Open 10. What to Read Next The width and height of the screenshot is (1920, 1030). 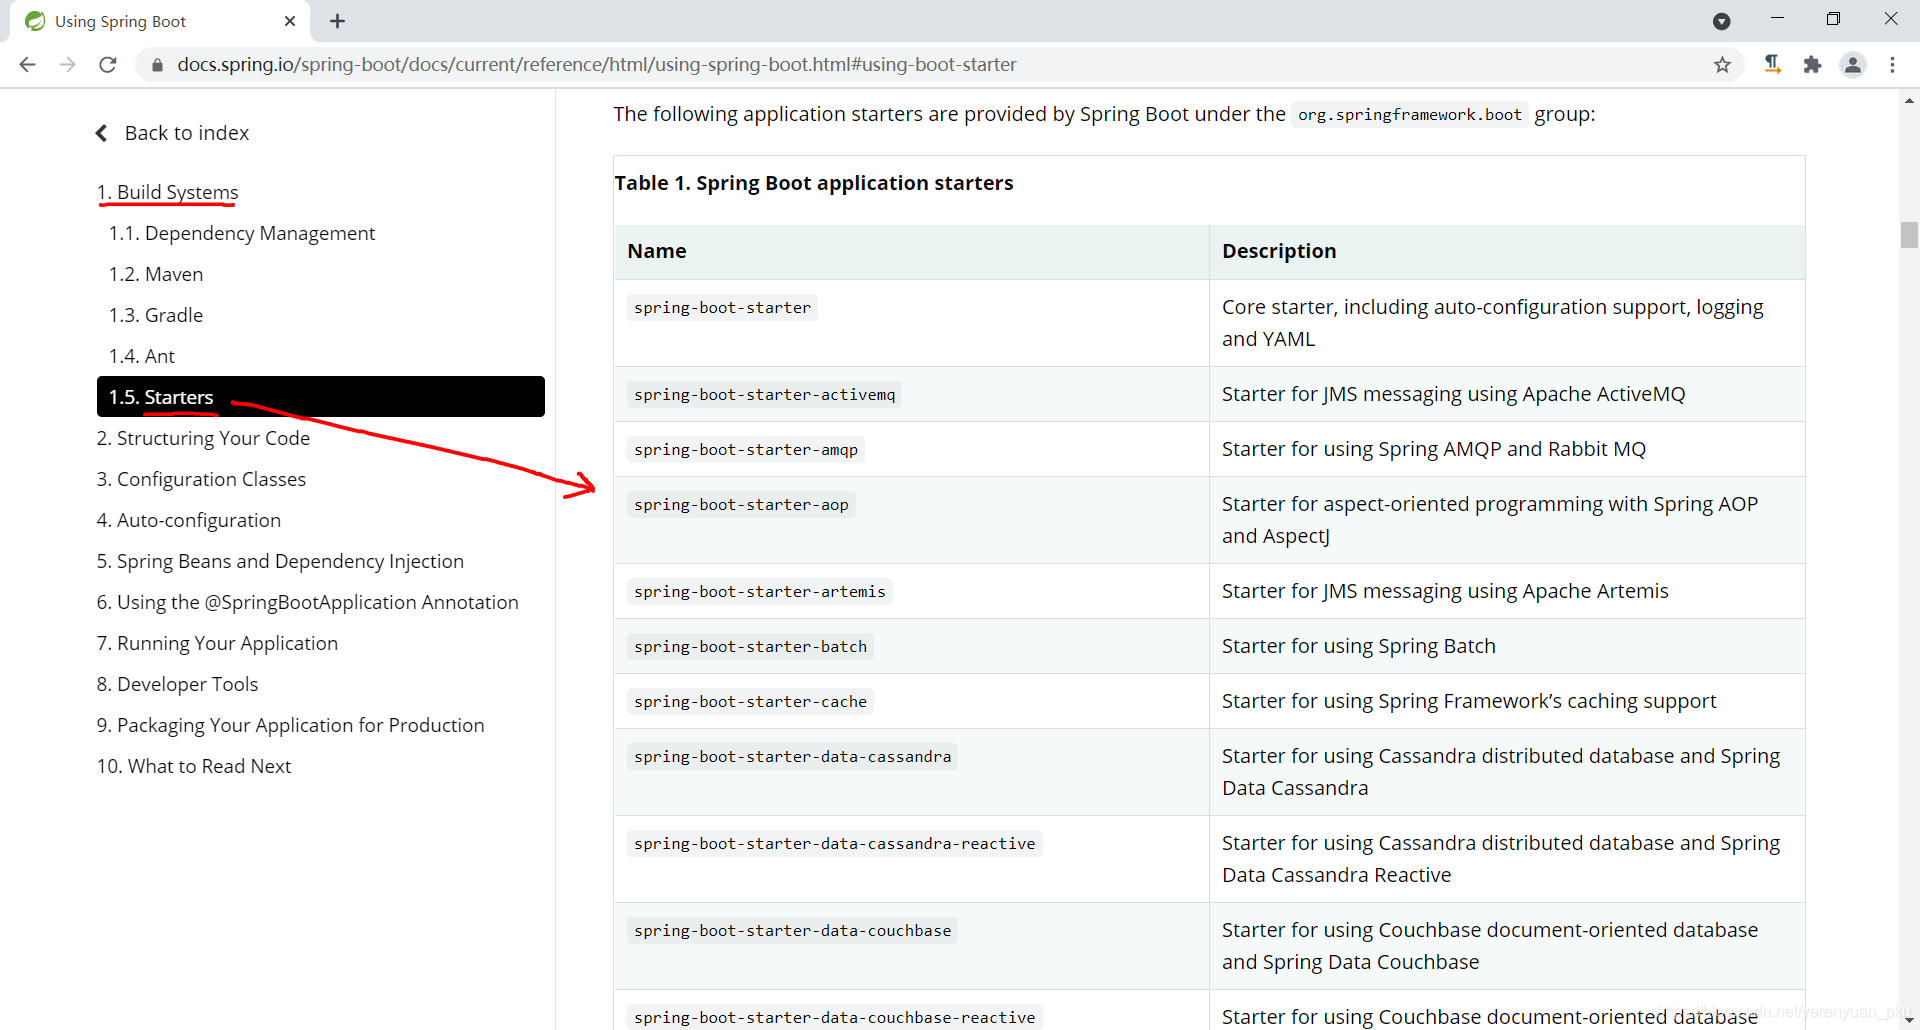tap(194, 766)
